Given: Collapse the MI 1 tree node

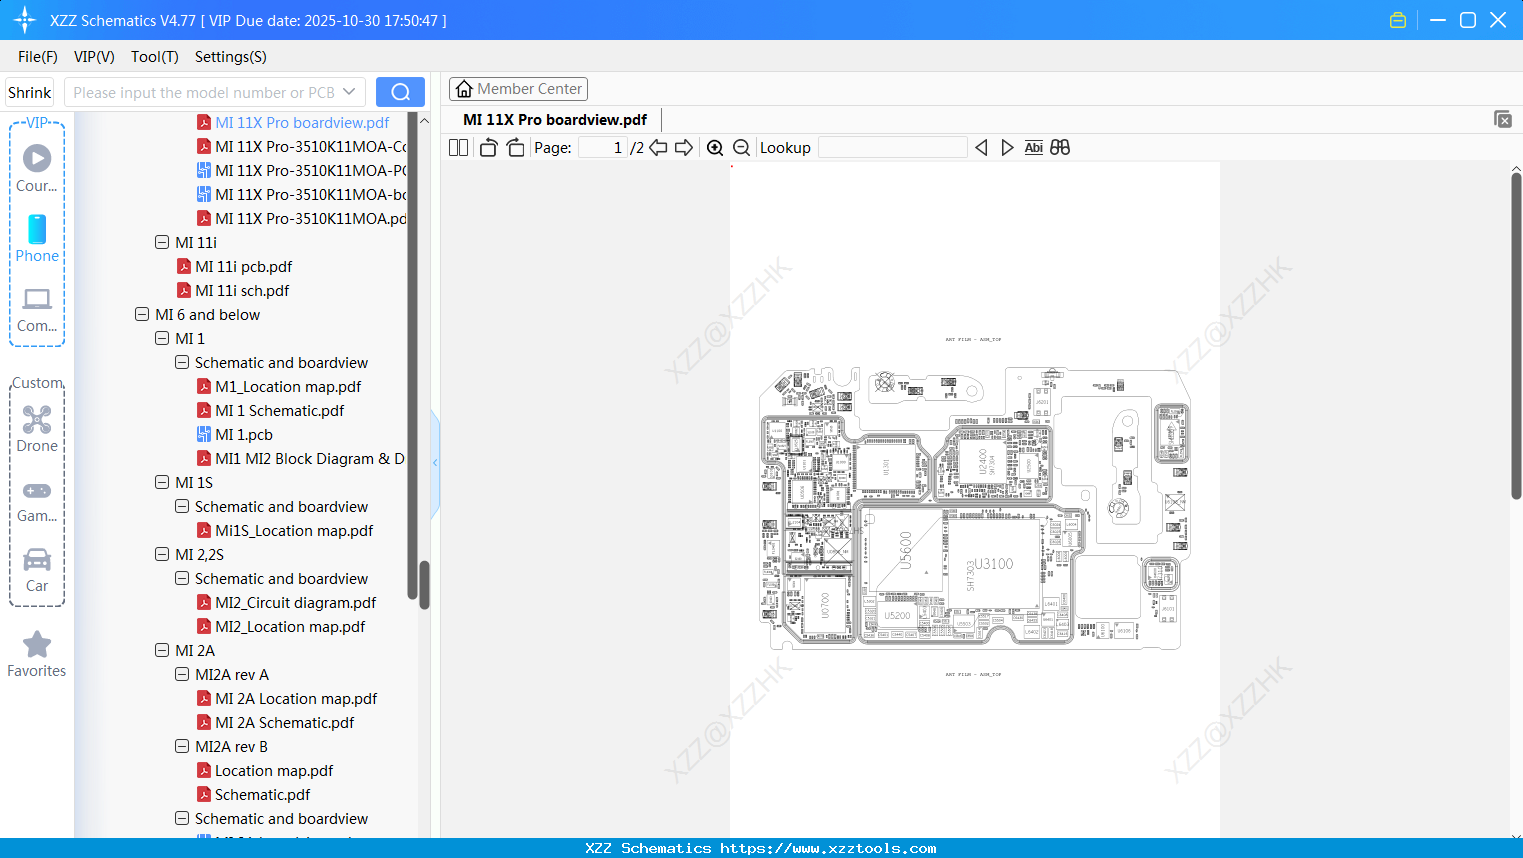Looking at the screenshot, I should (x=162, y=338).
